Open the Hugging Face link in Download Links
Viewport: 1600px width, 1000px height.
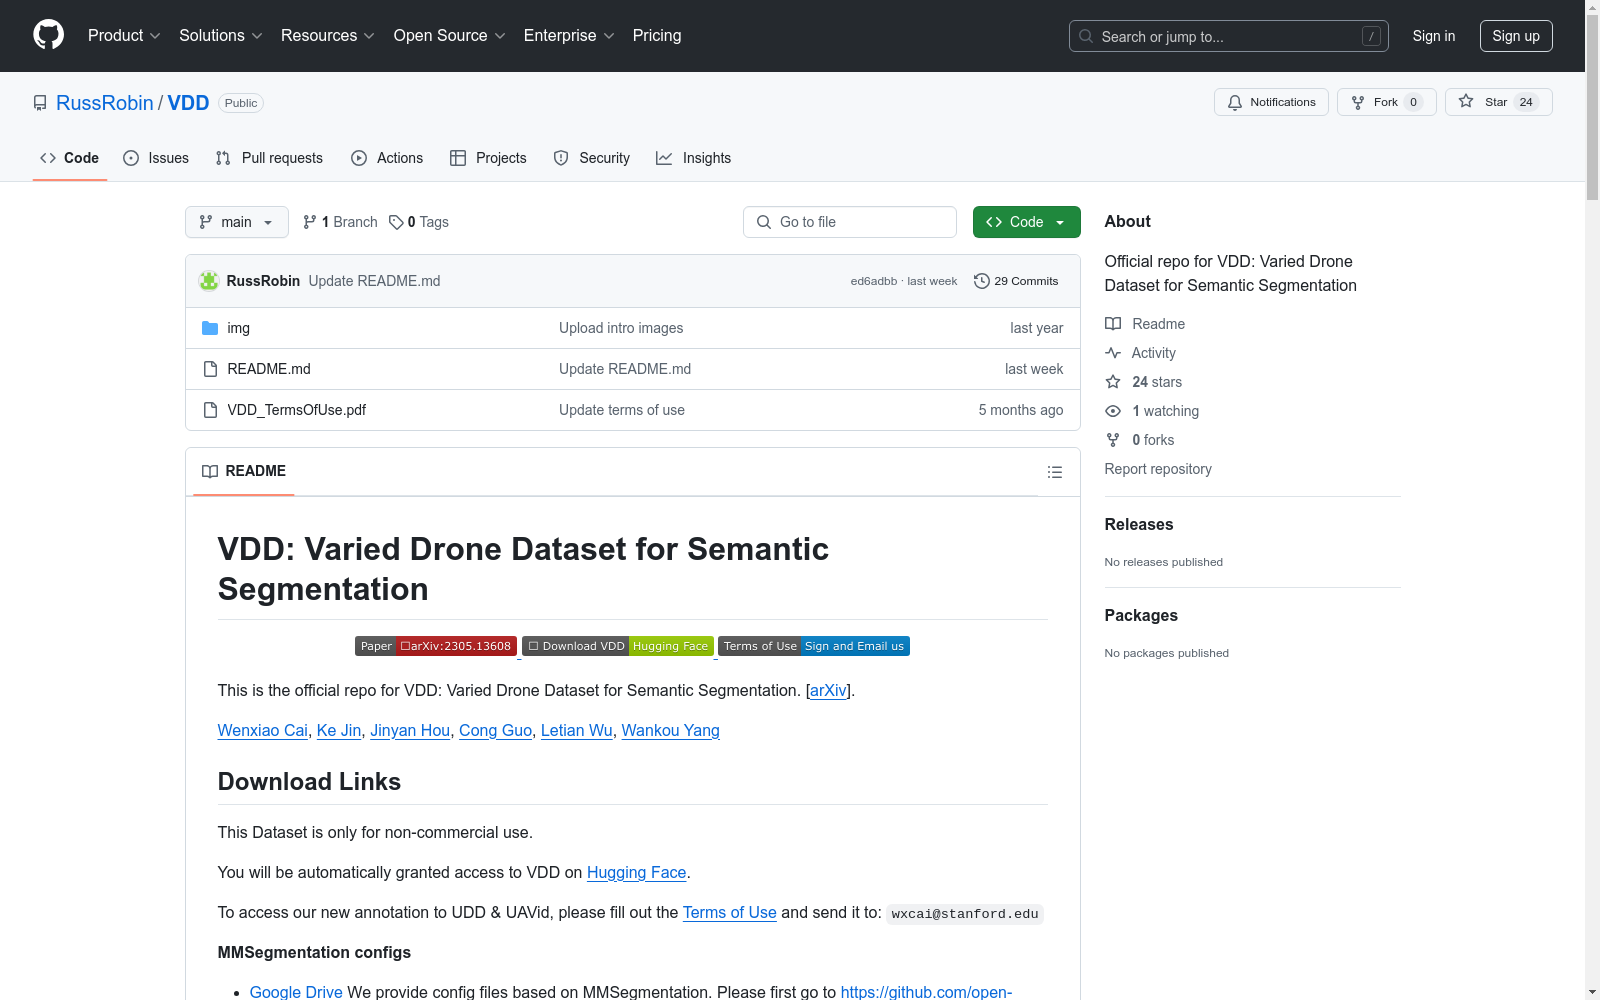click(636, 872)
